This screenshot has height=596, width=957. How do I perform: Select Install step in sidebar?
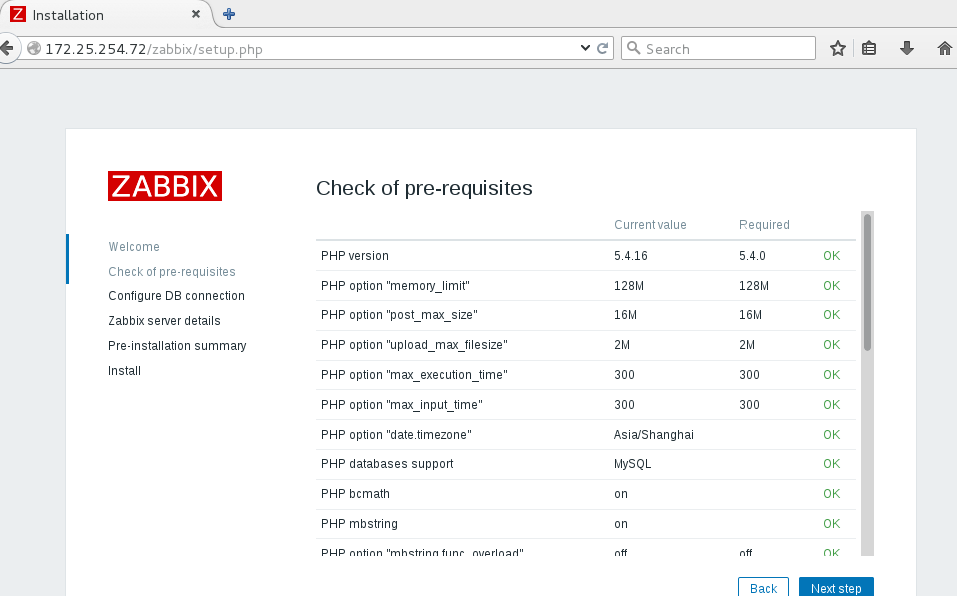click(x=125, y=371)
